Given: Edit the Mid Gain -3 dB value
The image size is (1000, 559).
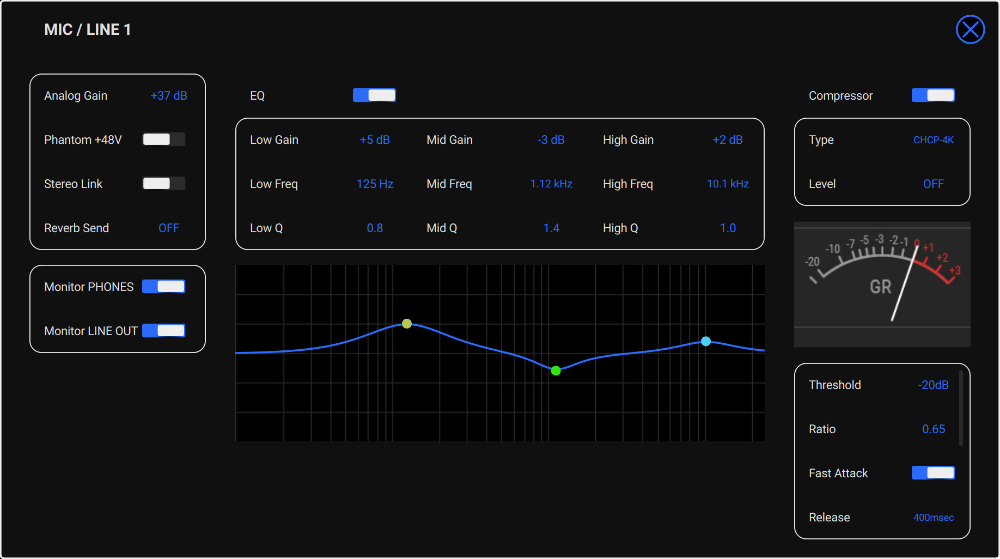Looking at the screenshot, I should pos(551,140).
